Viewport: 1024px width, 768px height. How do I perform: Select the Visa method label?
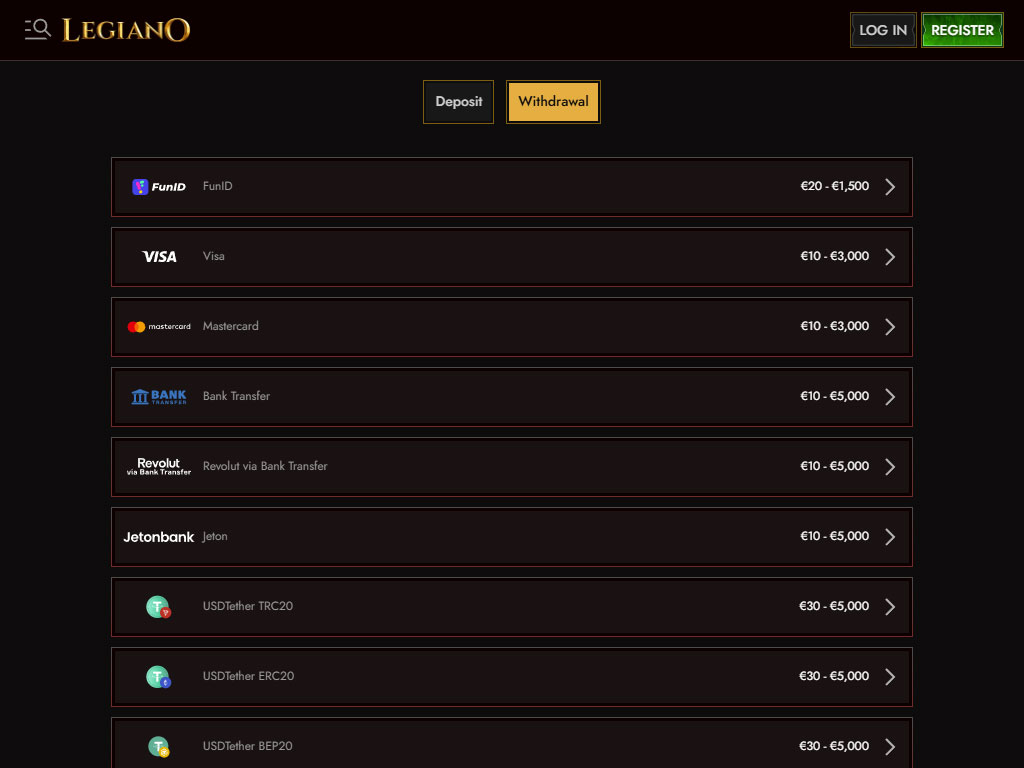point(214,256)
